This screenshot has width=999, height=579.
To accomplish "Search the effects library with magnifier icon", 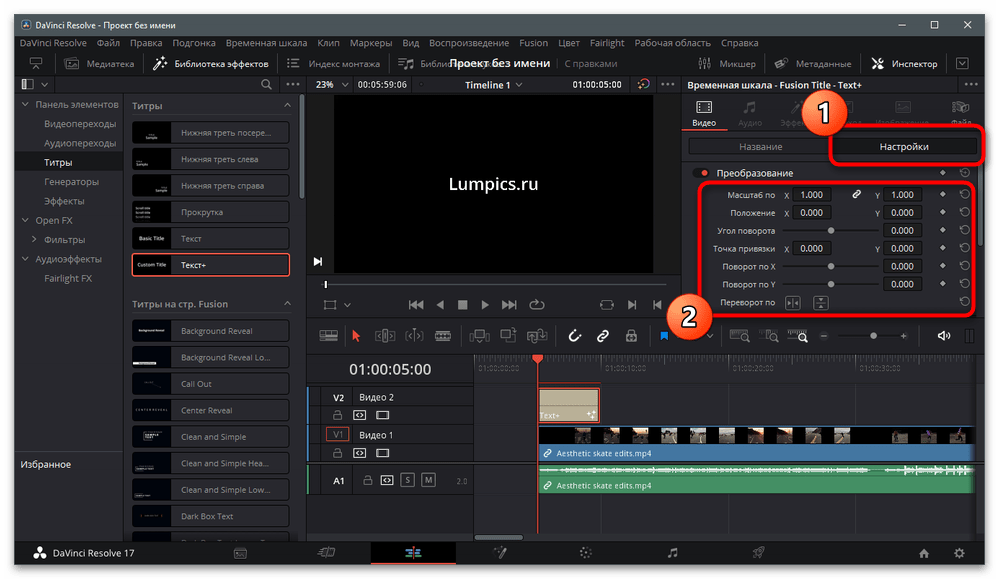I will click(x=266, y=85).
